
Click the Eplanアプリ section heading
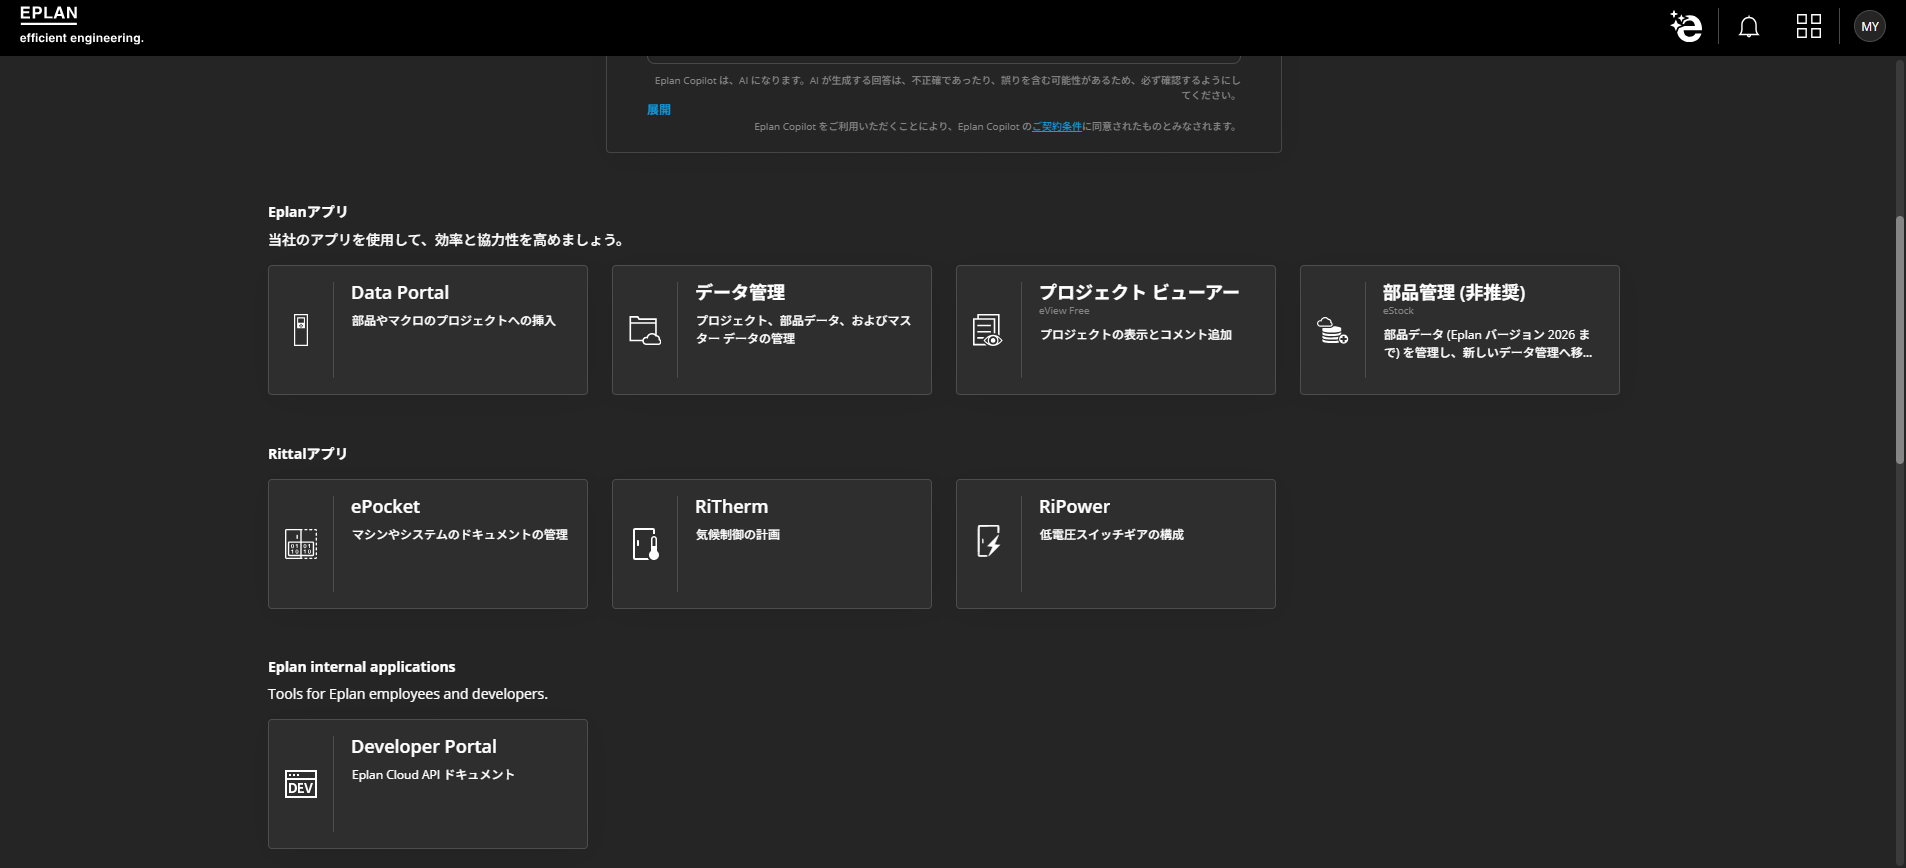[308, 212]
